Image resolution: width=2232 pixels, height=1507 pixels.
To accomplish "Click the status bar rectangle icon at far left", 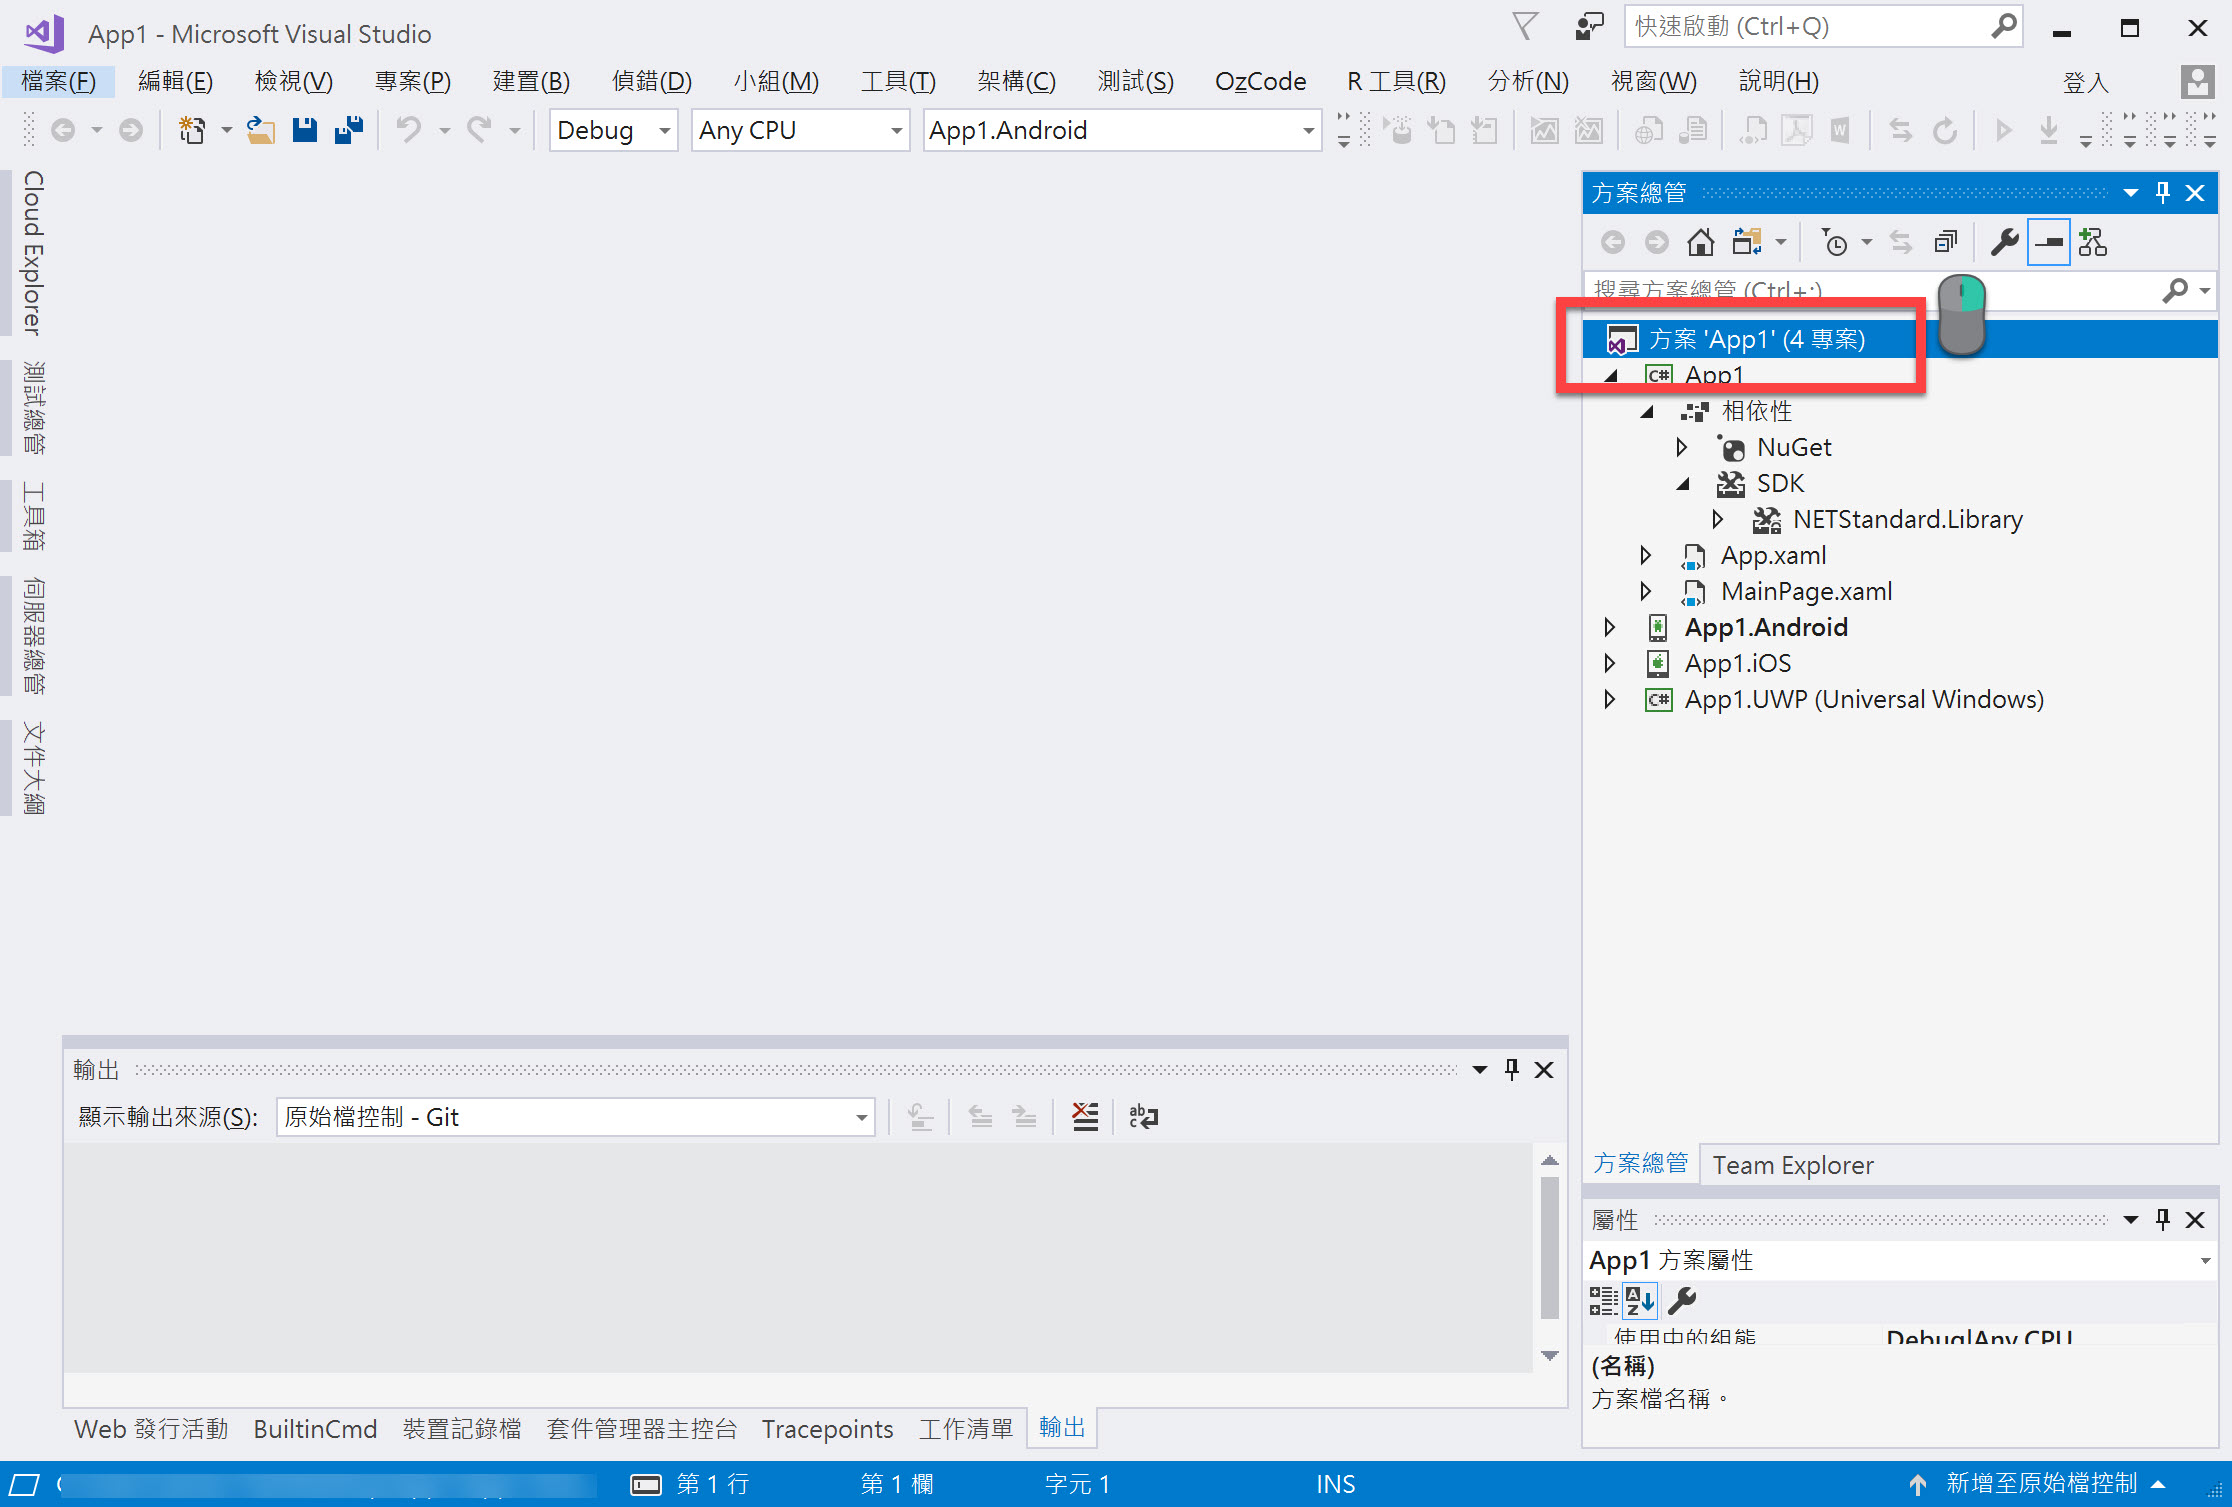I will pyautogui.click(x=24, y=1485).
